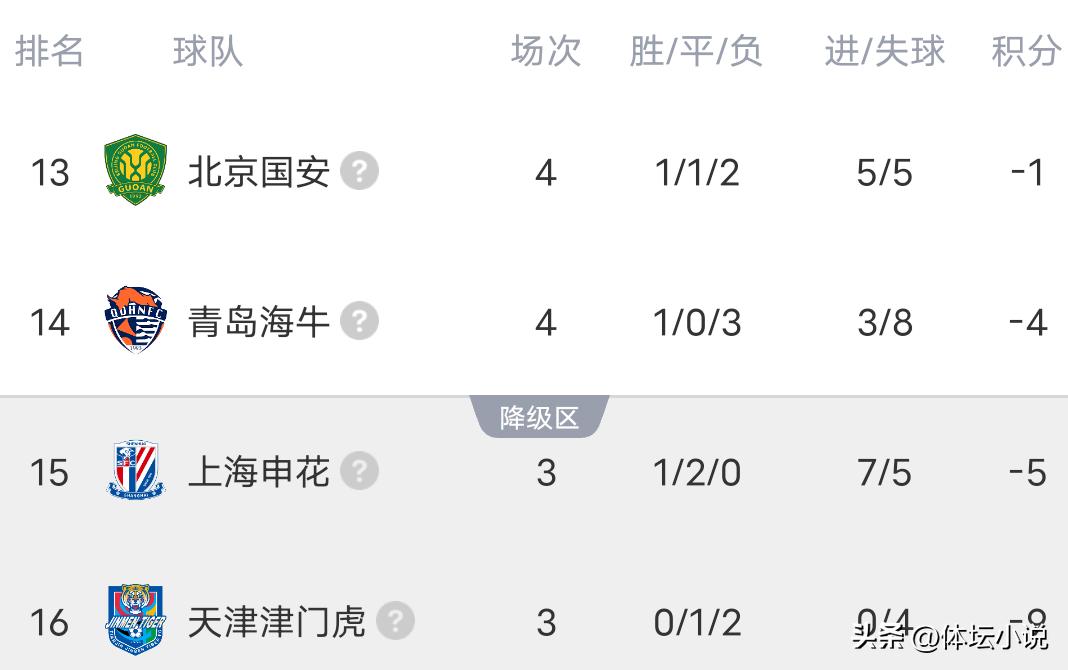Click the Qingdao Hainiu team logo
The image size is (1068, 670).
coord(136,321)
